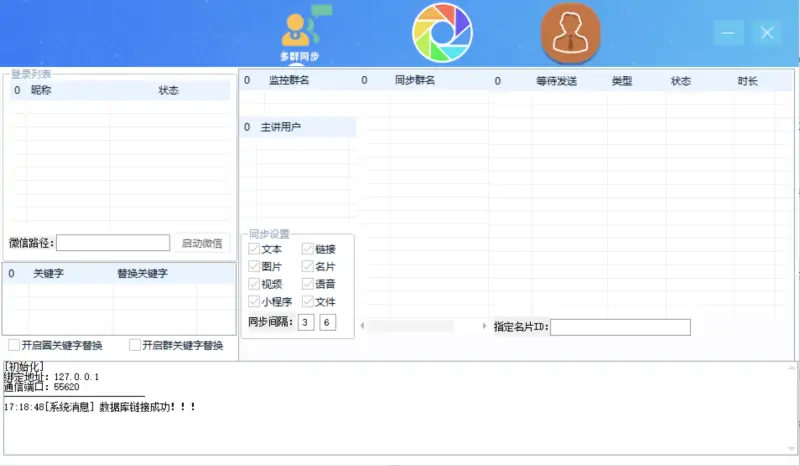
Task: Close the application with the X button
Action: tap(767, 33)
